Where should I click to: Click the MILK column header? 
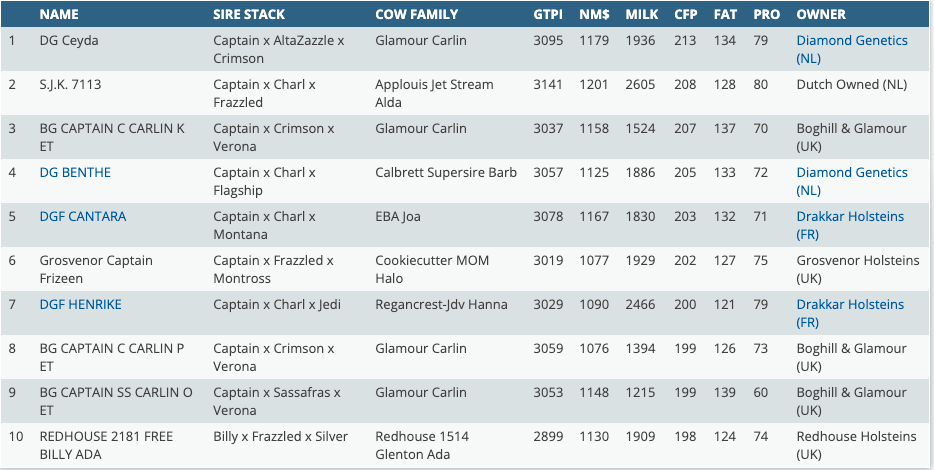pos(641,15)
